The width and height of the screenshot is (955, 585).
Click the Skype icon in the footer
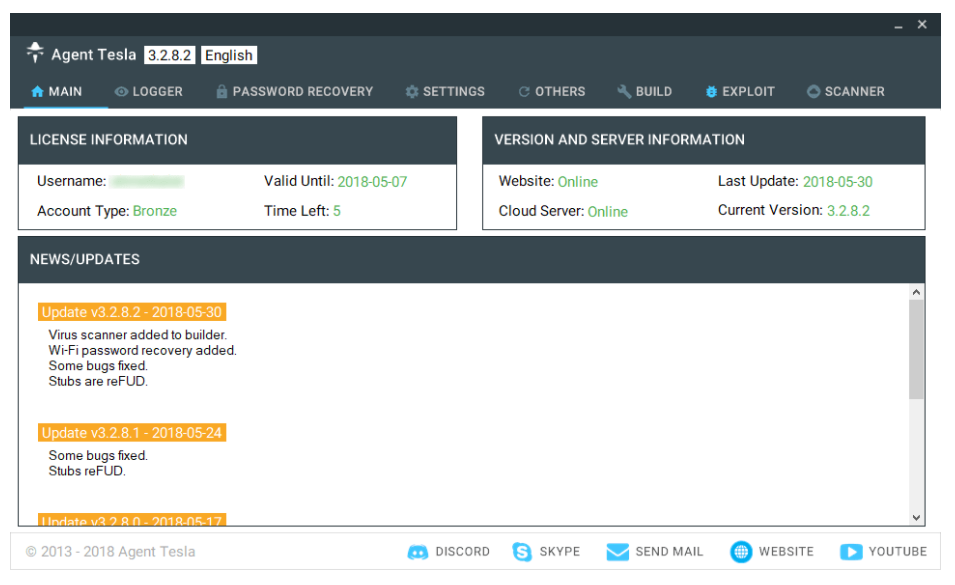point(522,552)
